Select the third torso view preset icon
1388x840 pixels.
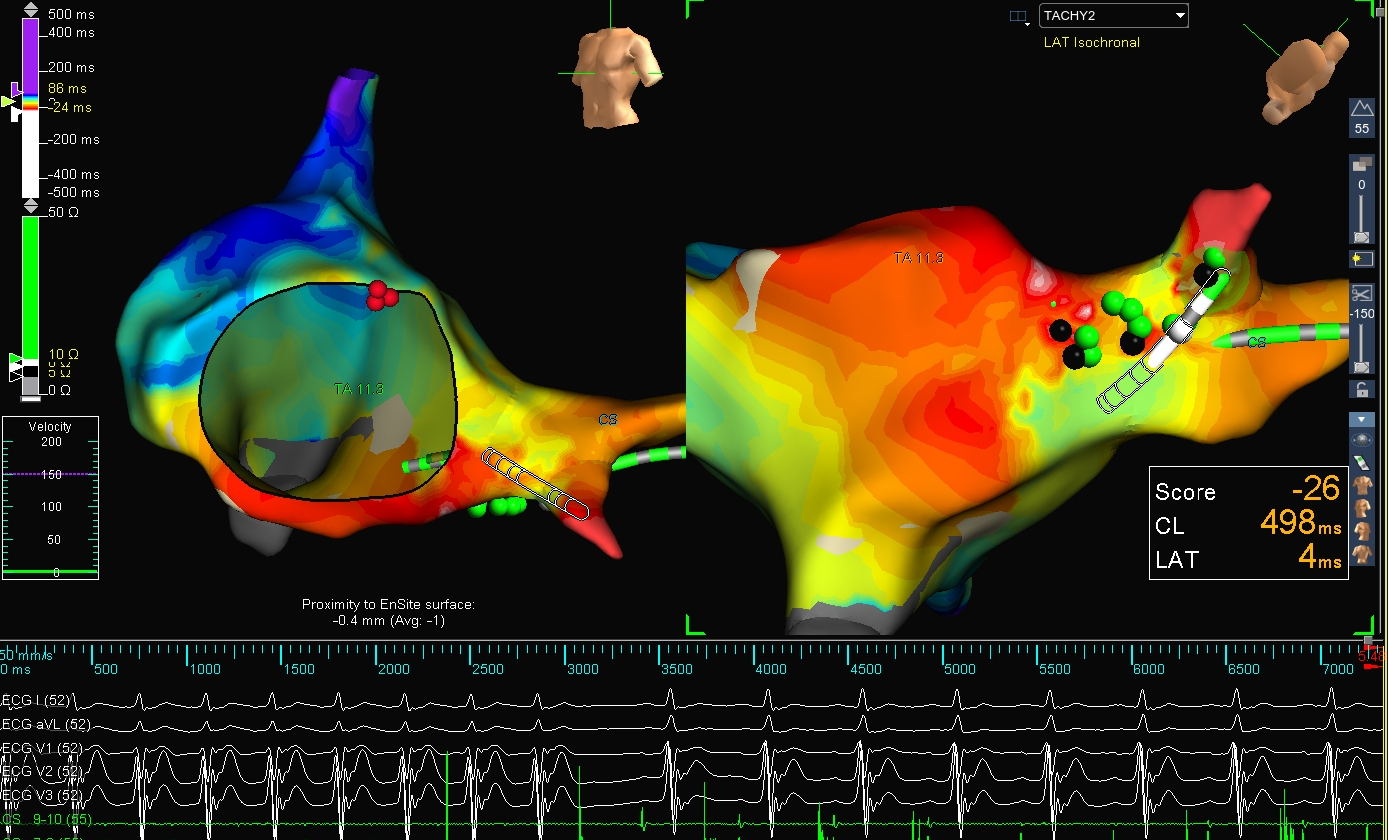(1361, 530)
